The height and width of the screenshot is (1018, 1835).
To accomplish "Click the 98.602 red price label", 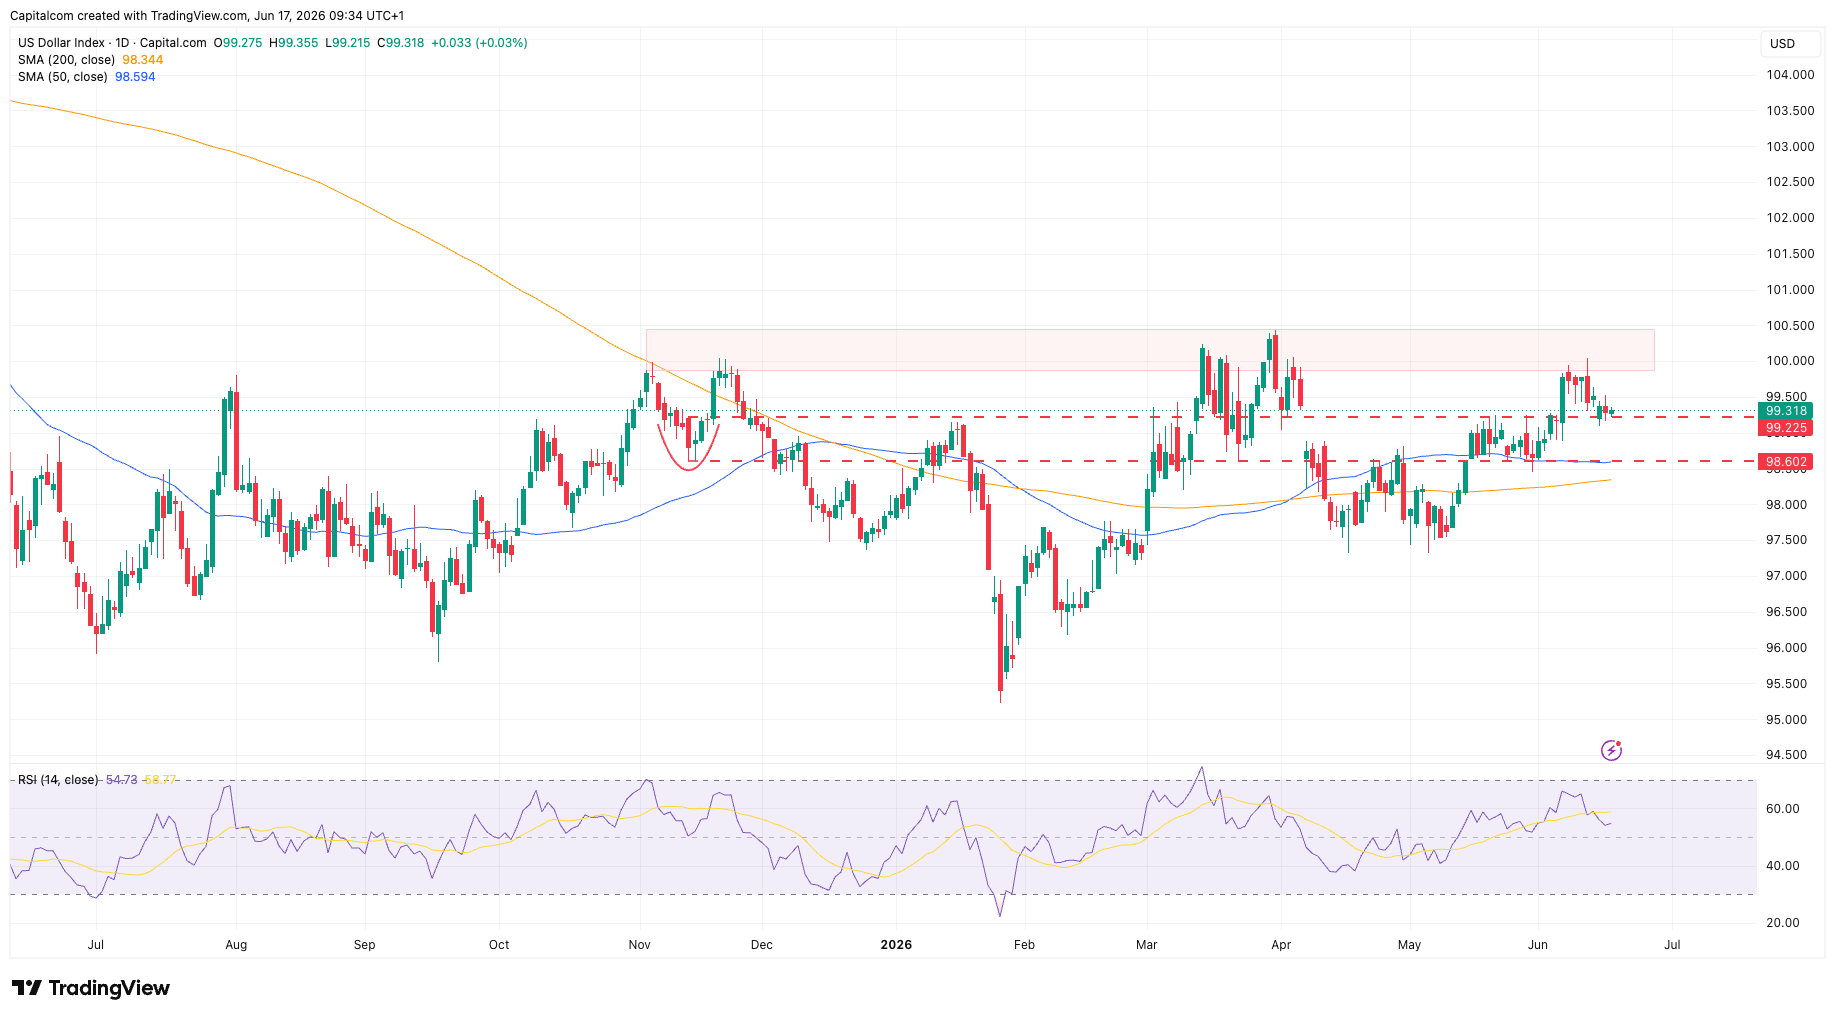I will (1786, 462).
